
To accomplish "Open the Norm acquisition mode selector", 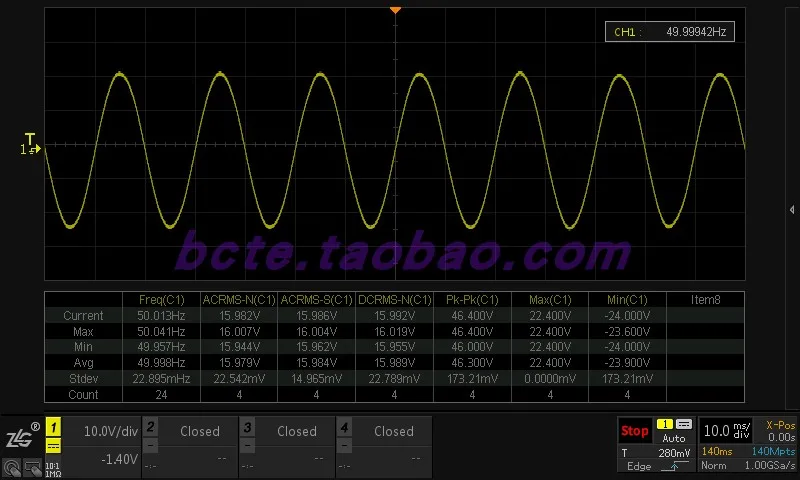I will pos(712,466).
